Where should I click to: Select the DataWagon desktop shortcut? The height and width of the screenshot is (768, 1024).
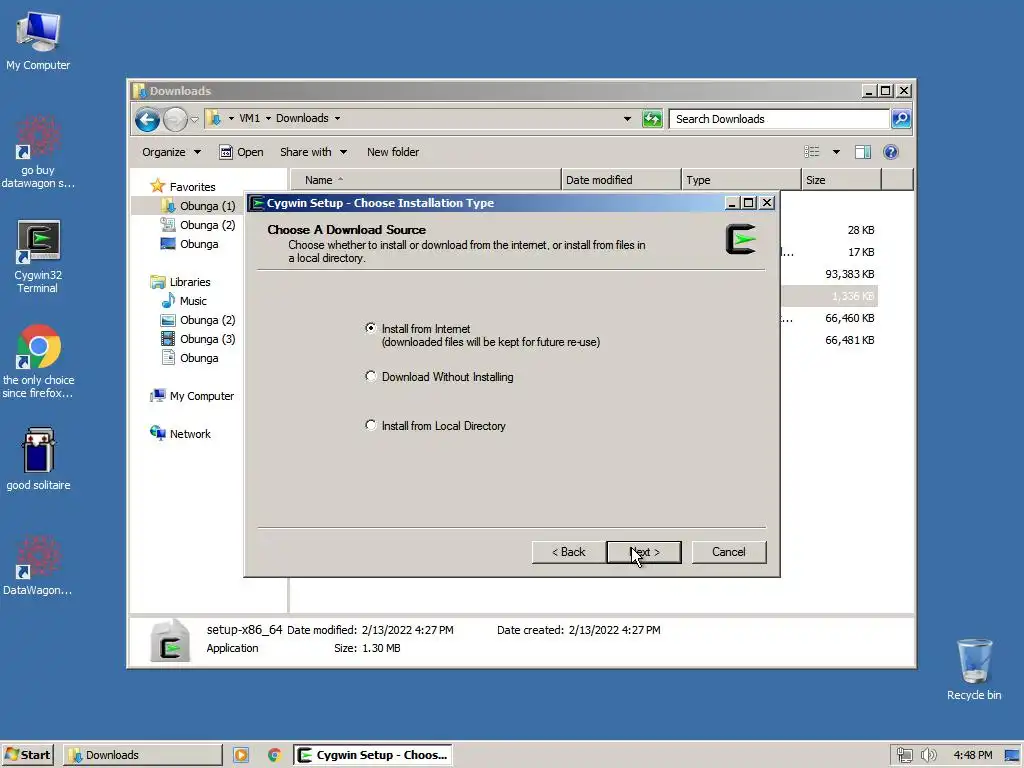coord(38,565)
